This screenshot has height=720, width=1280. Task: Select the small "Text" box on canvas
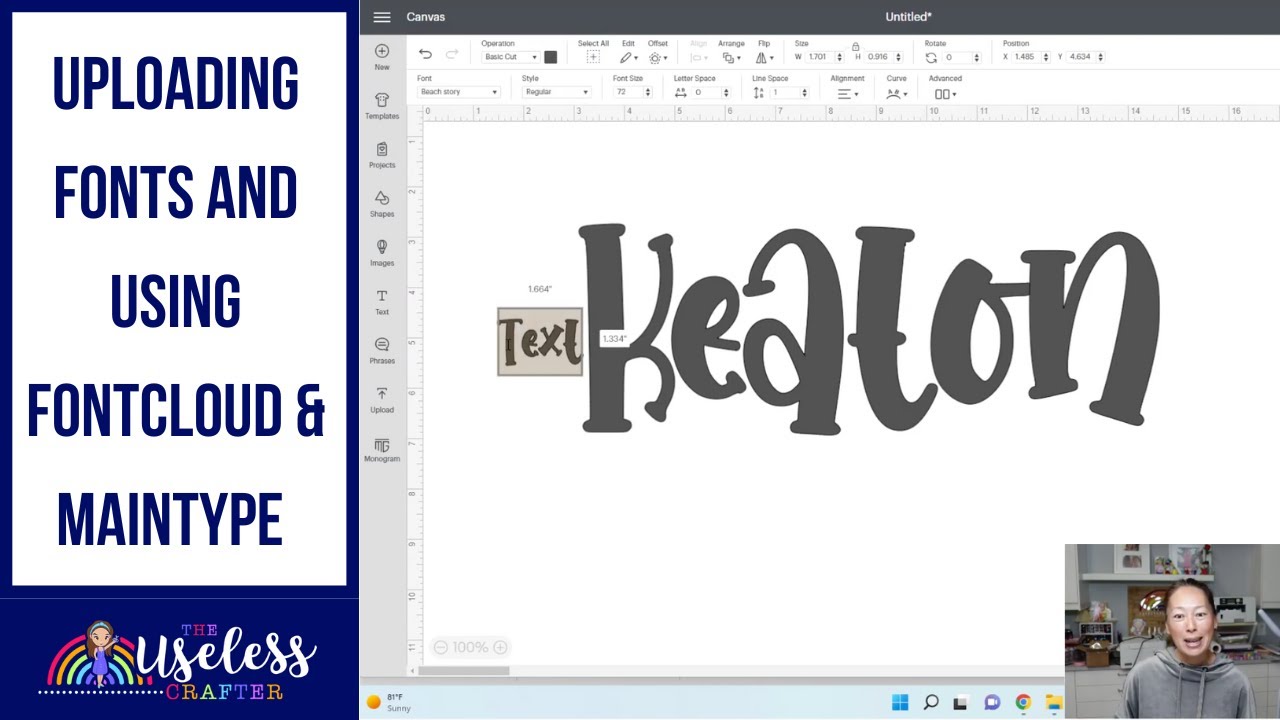click(540, 342)
